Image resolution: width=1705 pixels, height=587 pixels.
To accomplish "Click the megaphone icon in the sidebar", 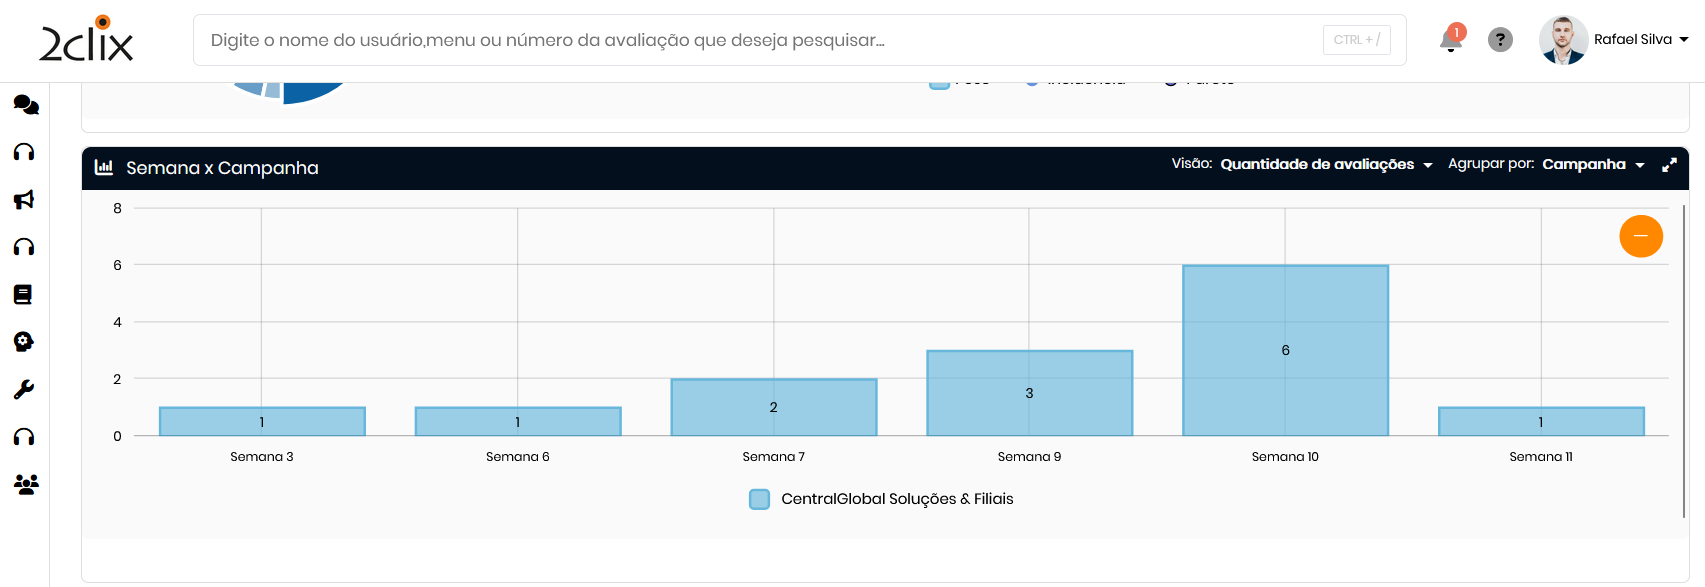I will (24, 200).
